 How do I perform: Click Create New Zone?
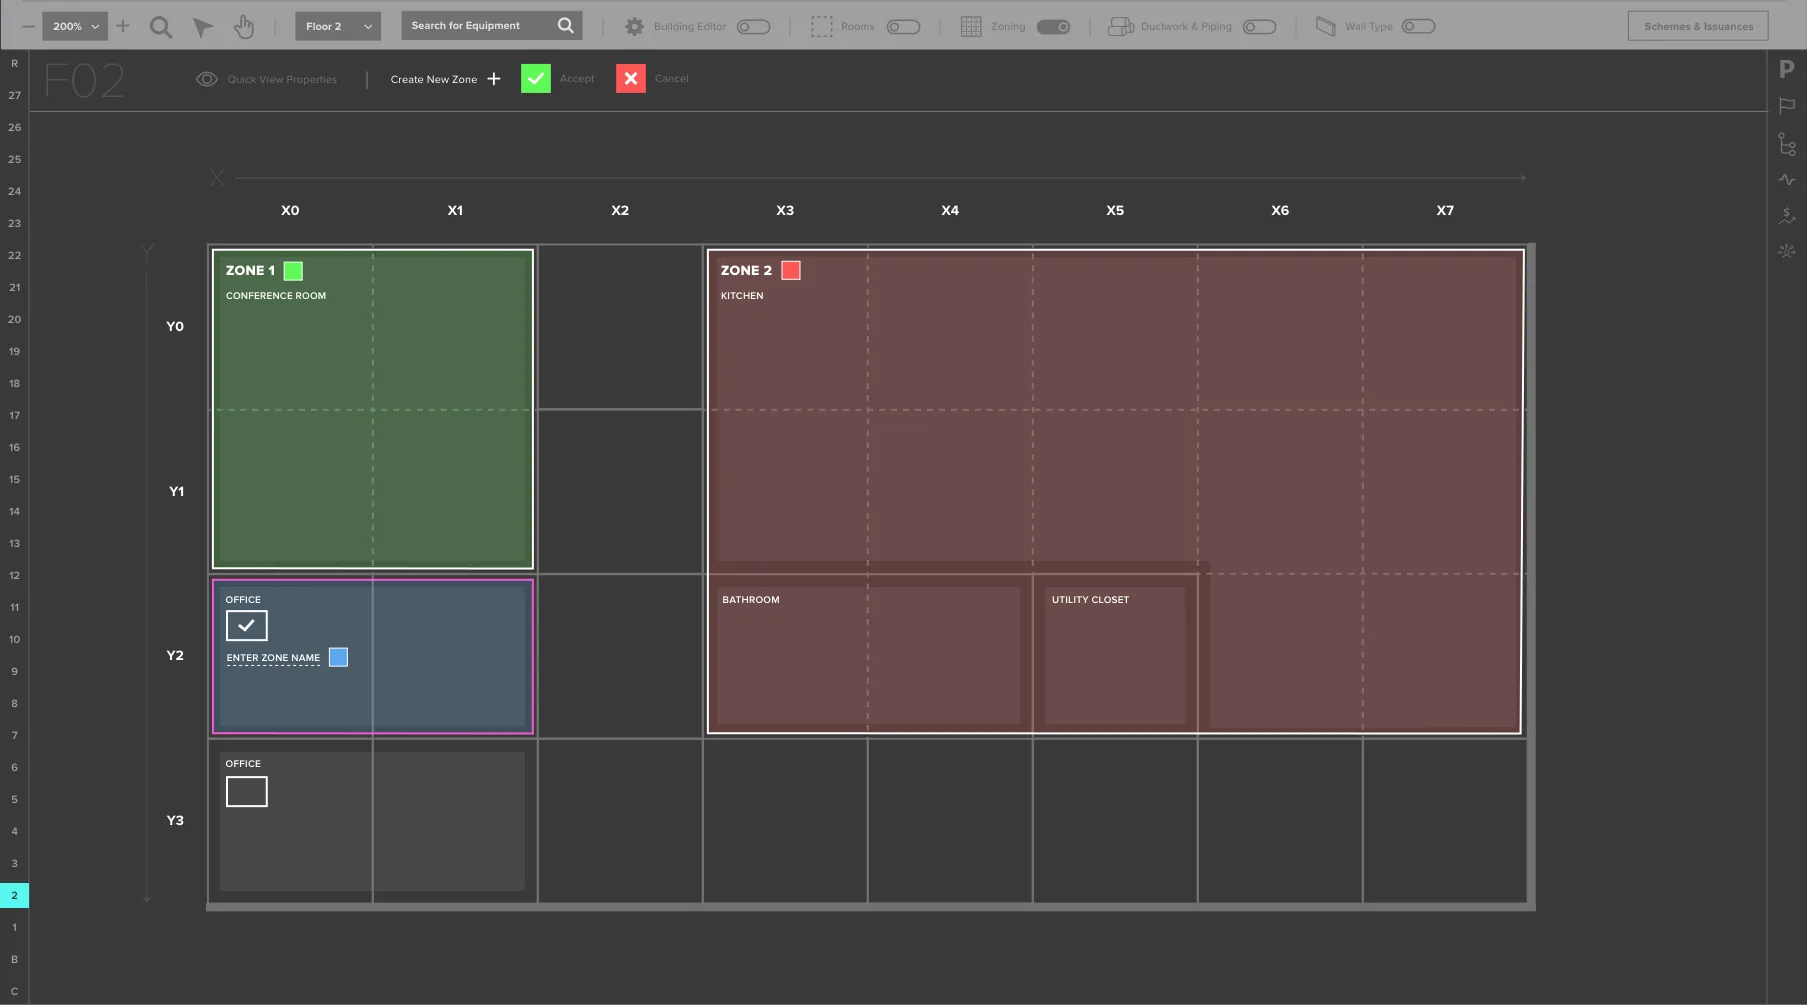click(x=445, y=79)
